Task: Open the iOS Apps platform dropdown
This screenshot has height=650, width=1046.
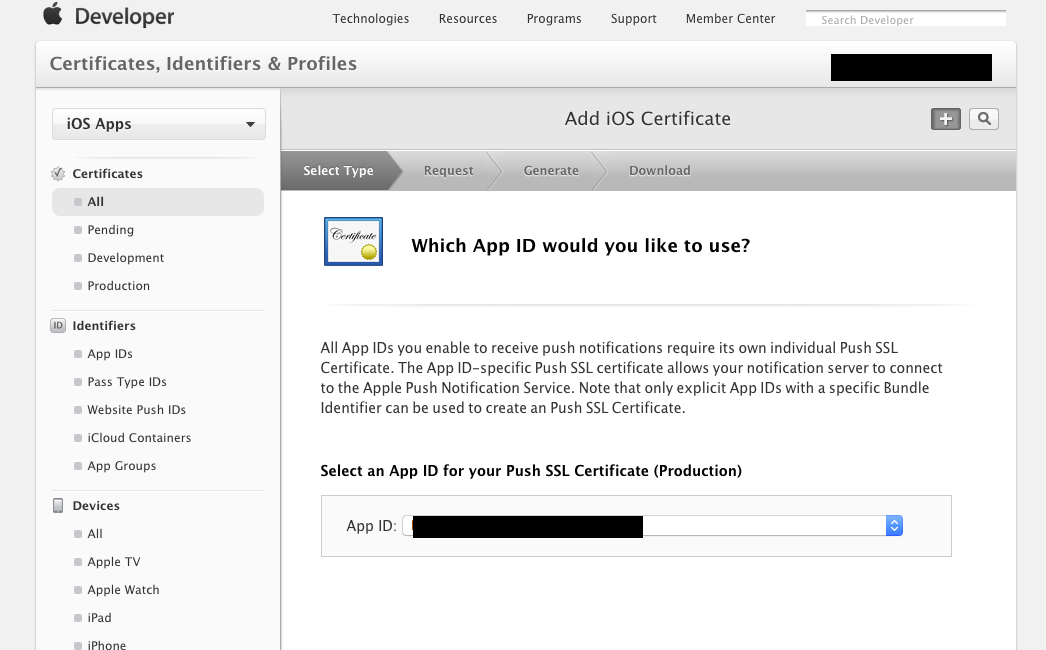Action: 159,124
